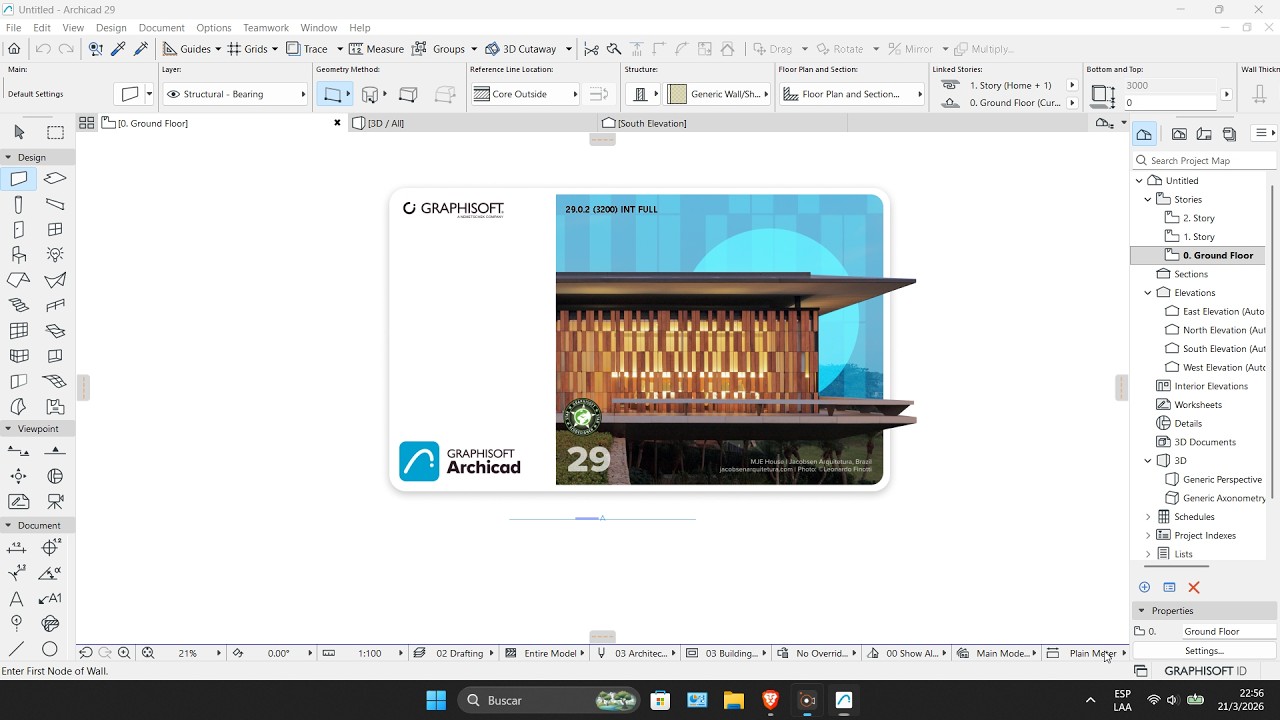
Task: Switch to the South Elevation tab
Action: tap(723, 123)
